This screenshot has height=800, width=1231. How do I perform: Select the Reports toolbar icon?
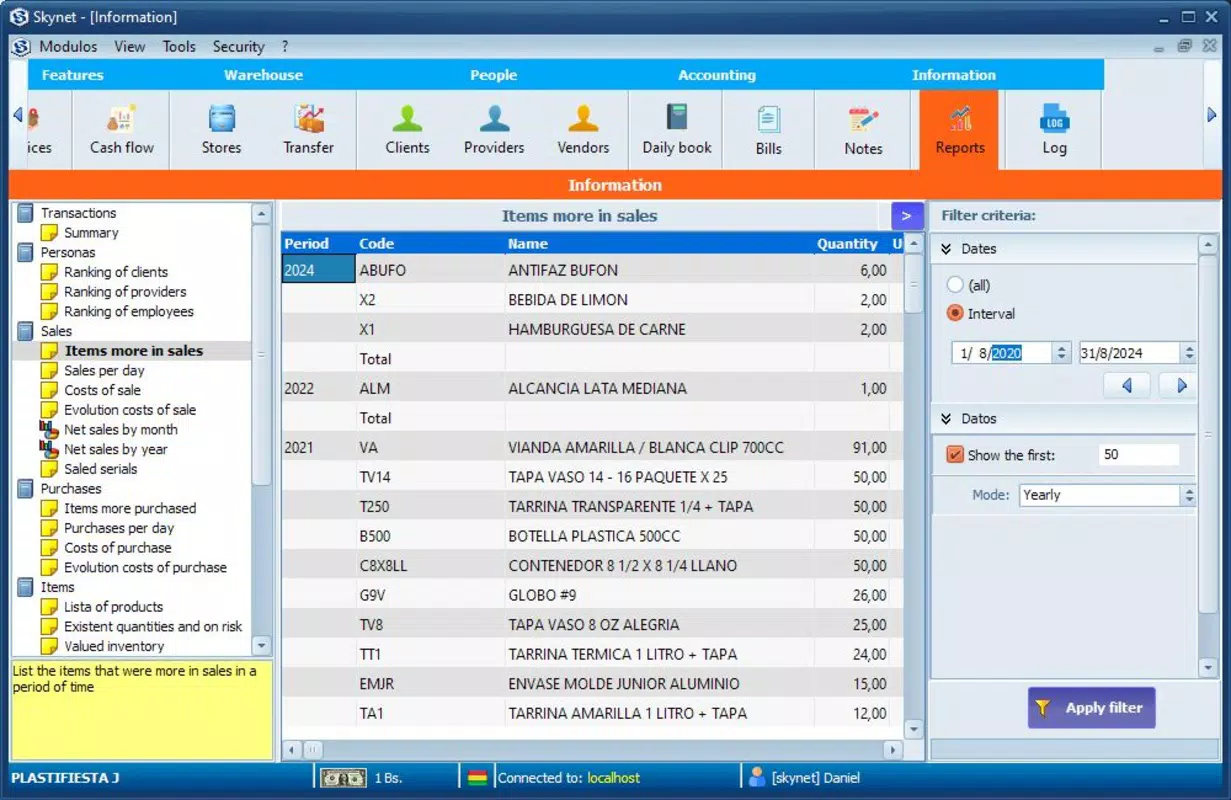[x=960, y=130]
